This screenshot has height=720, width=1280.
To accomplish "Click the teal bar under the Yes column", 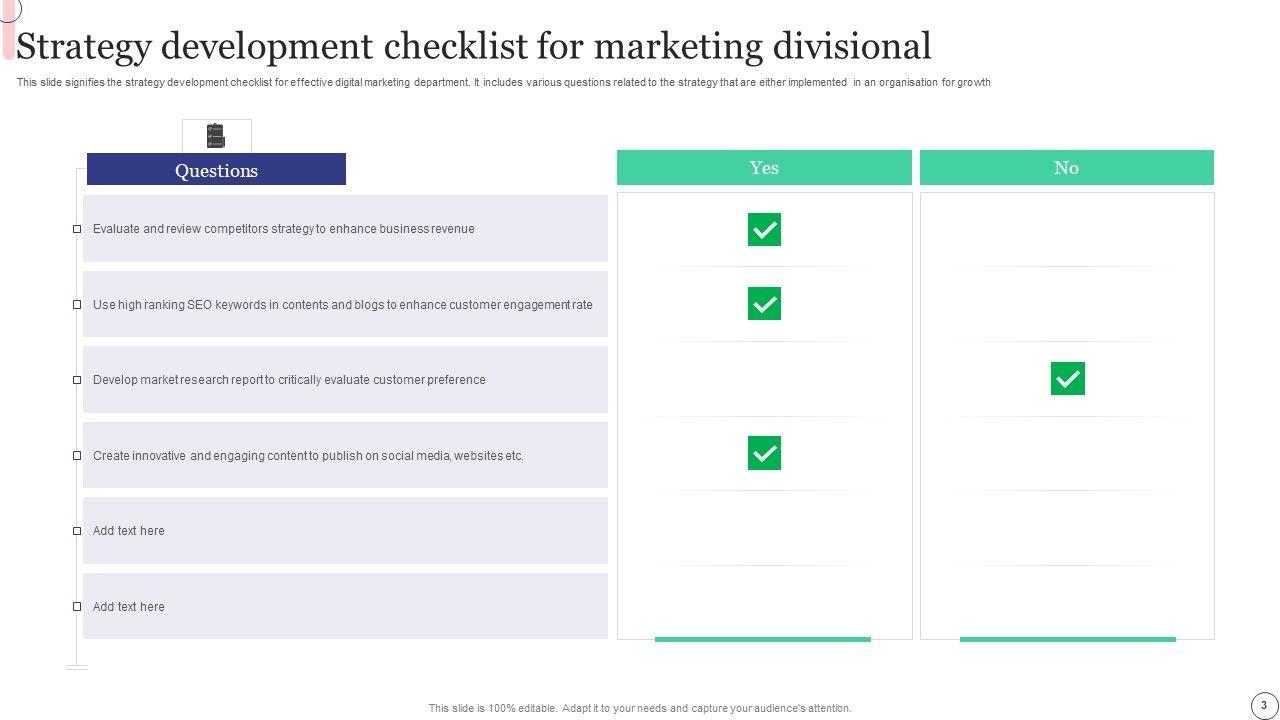I will pos(763,639).
